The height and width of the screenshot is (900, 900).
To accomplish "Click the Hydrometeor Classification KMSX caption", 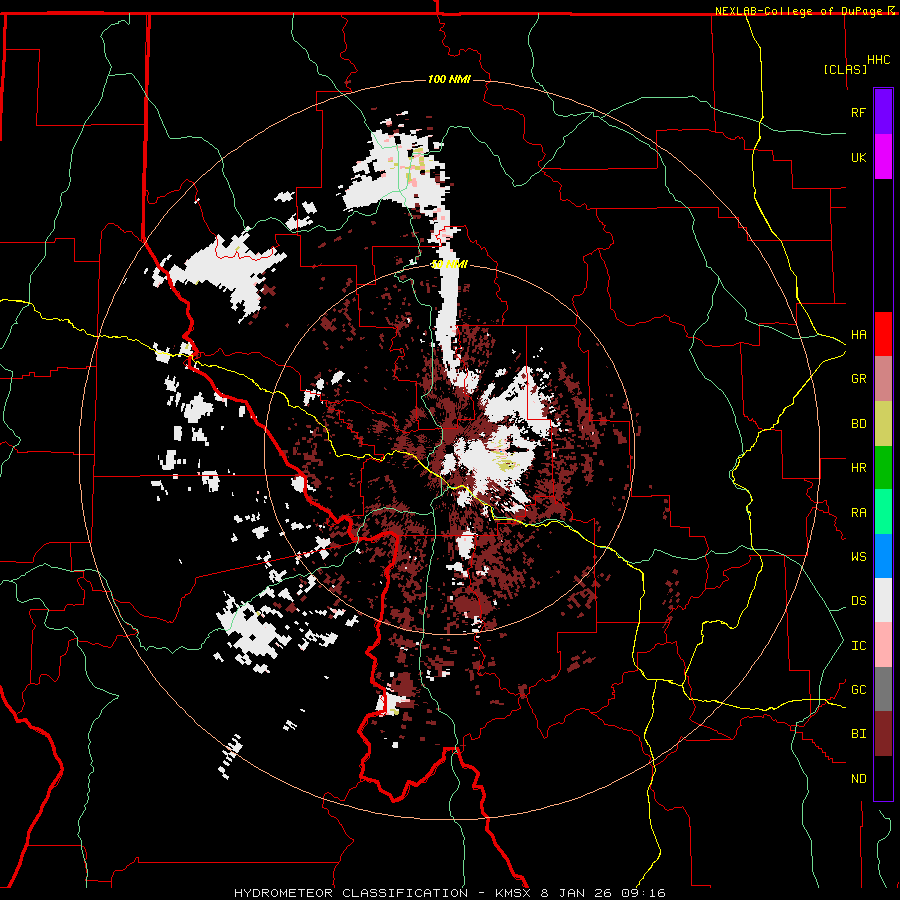I will 449,893.
